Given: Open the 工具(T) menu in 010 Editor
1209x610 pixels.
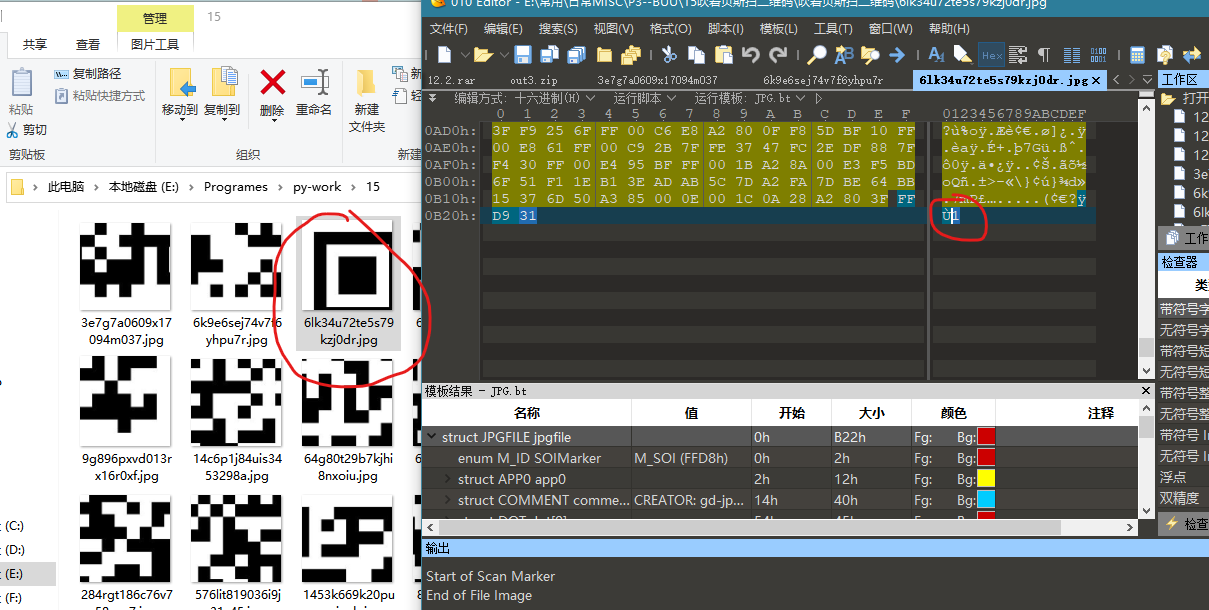Looking at the screenshot, I should [x=833, y=28].
